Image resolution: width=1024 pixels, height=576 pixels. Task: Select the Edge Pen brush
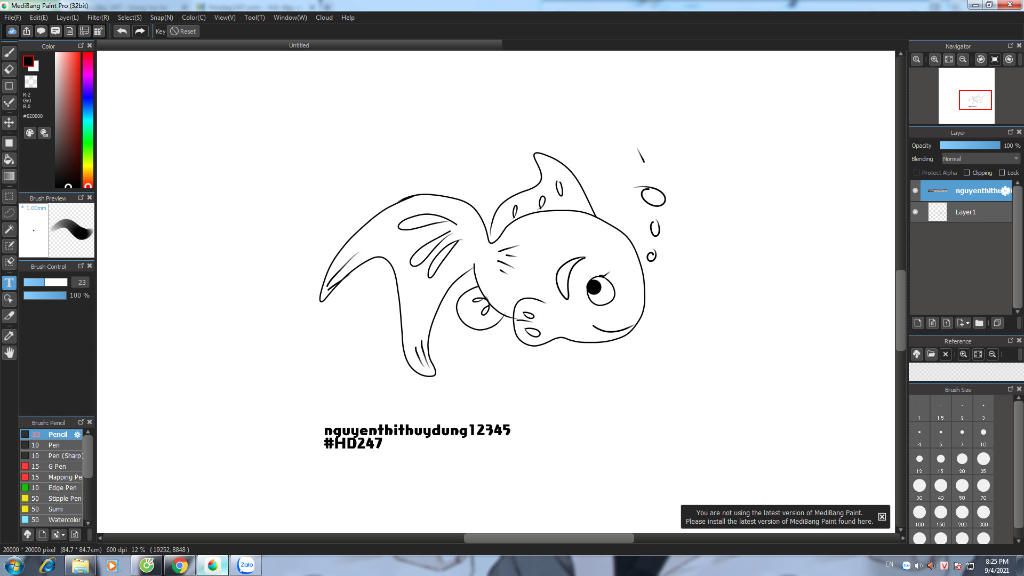pos(52,488)
